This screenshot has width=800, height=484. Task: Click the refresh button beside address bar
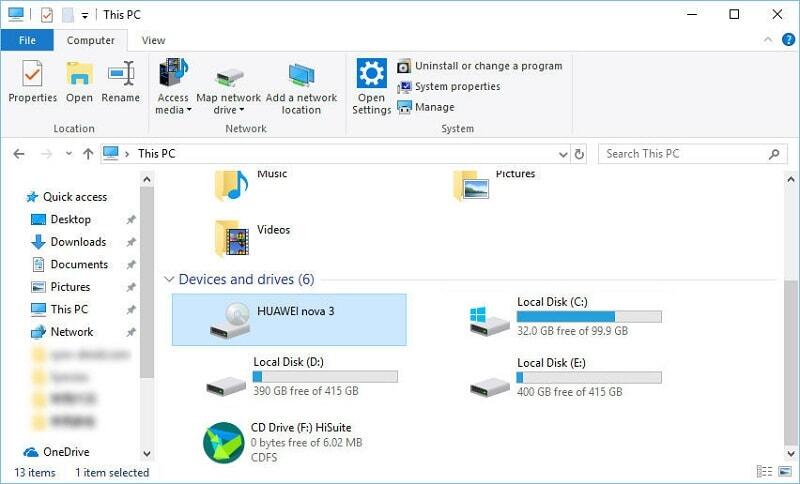[x=579, y=154]
